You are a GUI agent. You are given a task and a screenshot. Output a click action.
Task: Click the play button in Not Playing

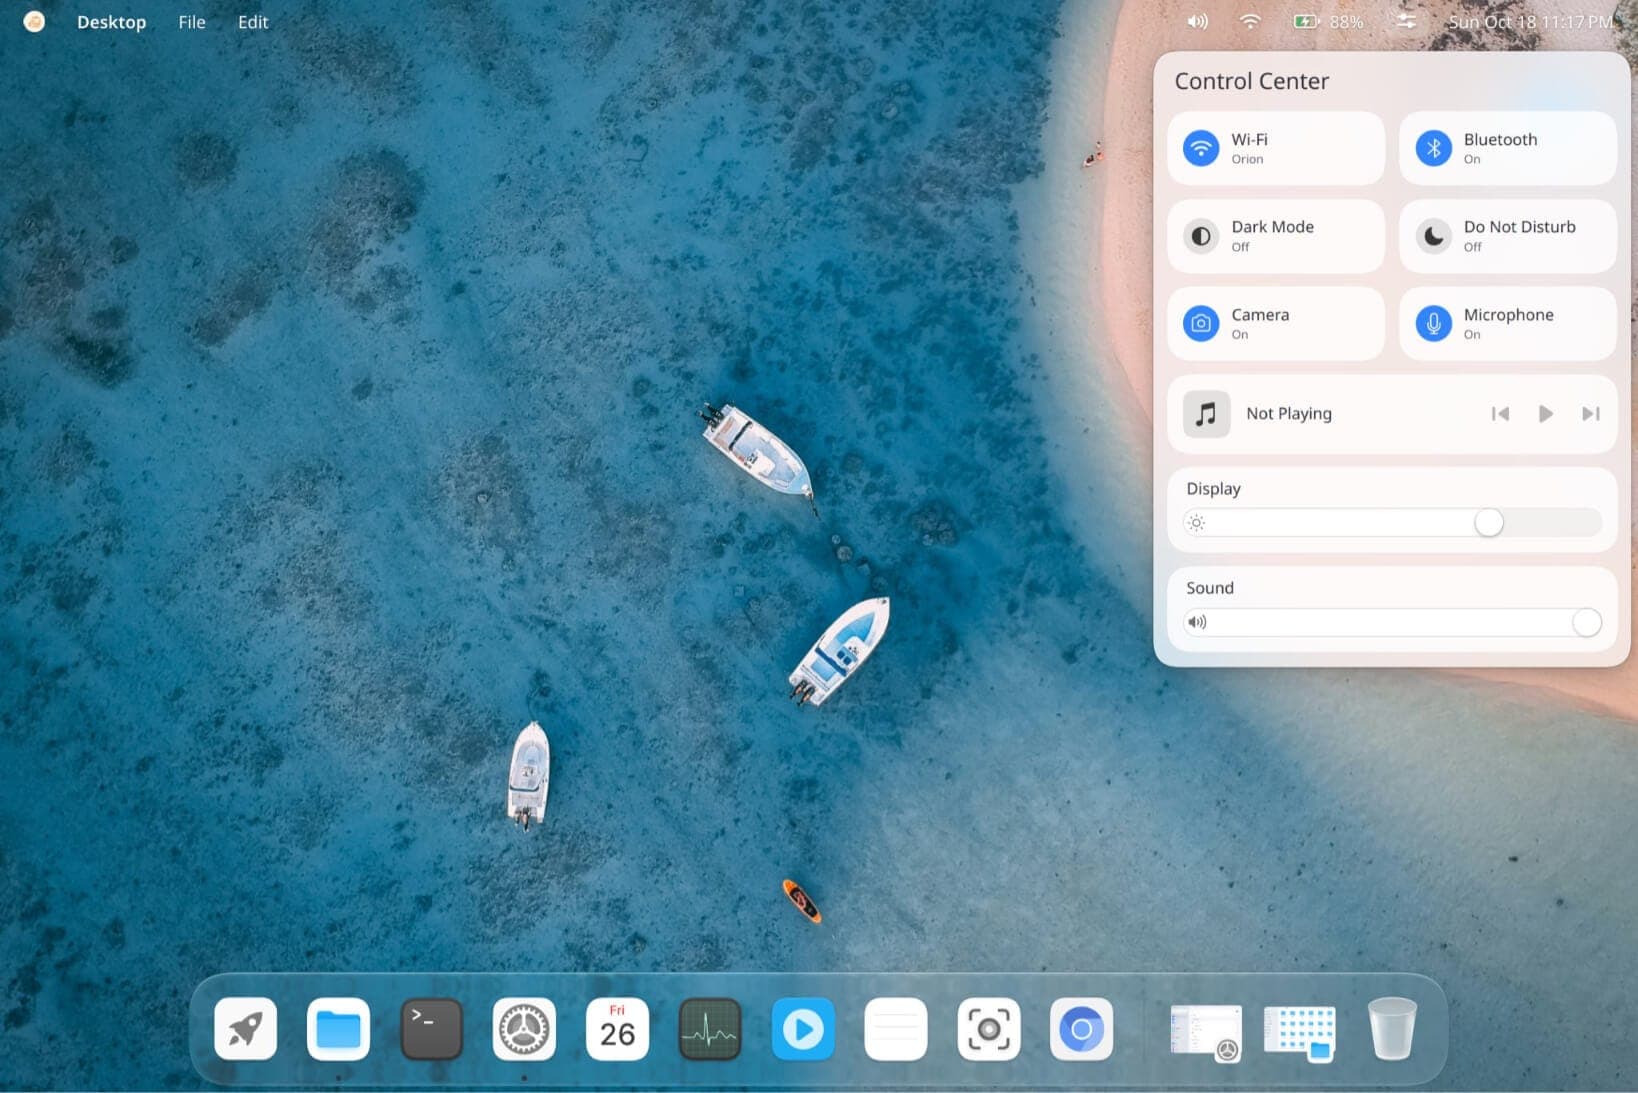click(1545, 414)
